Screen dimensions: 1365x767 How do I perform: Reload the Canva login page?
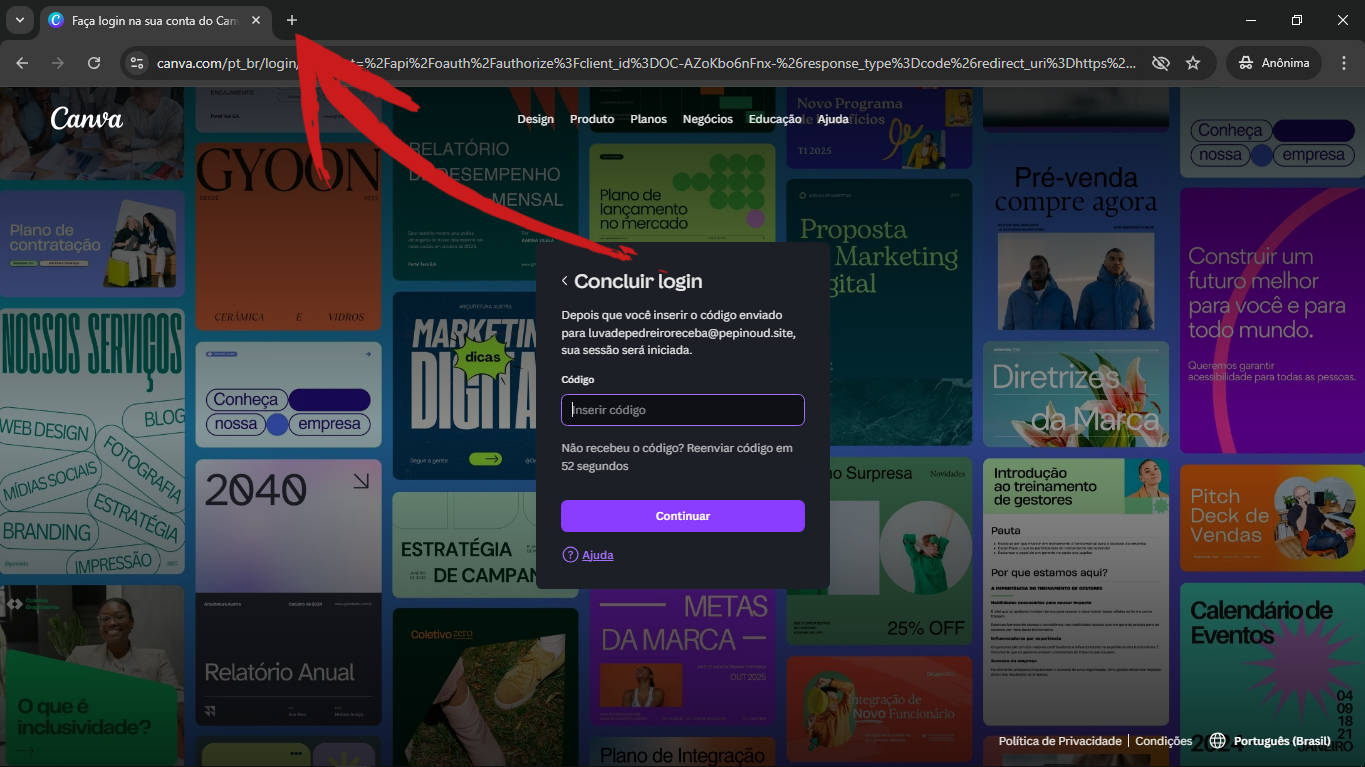[94, 63]
